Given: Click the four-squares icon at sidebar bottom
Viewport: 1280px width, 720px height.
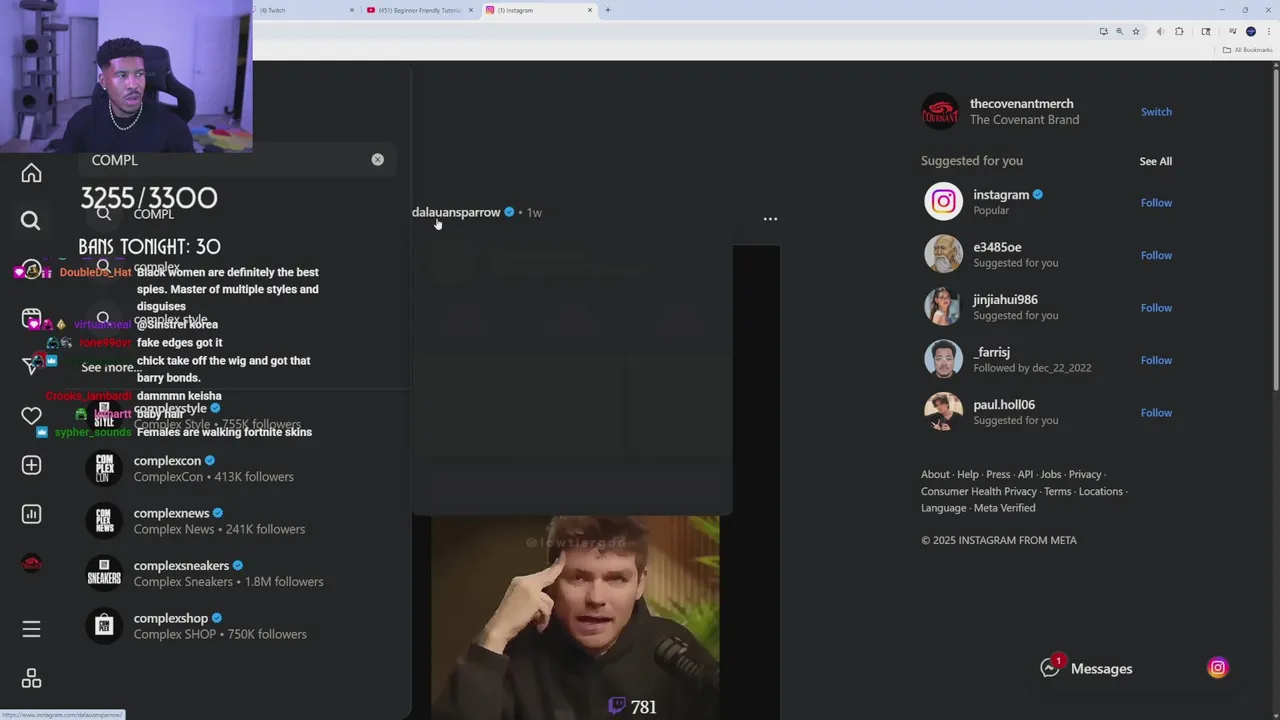Looking at the screenshot, I should 31,679.
